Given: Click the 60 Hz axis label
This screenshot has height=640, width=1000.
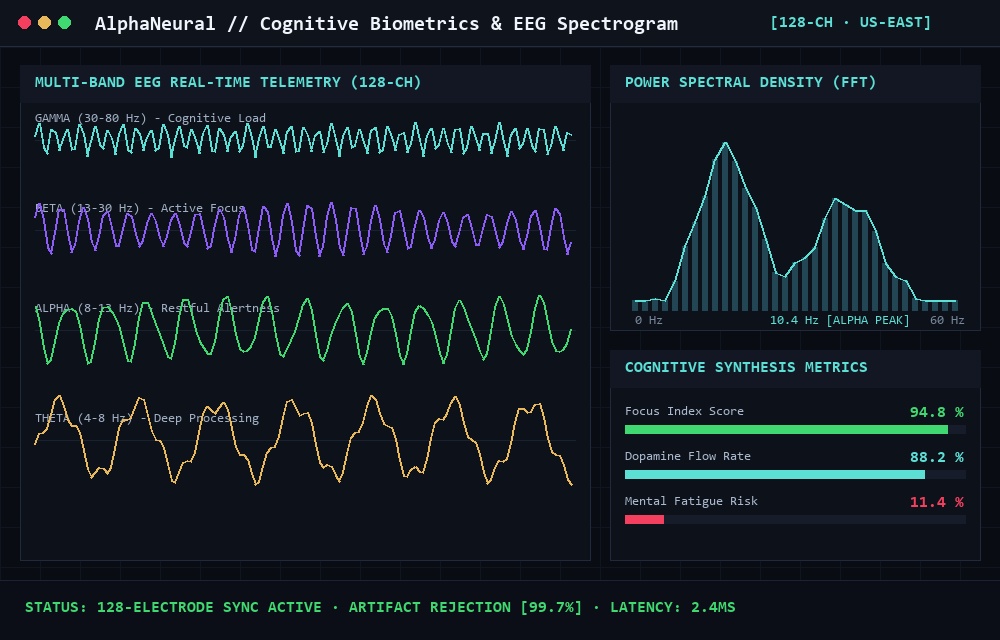Looking at the screenshot, I should click(947, 320).
